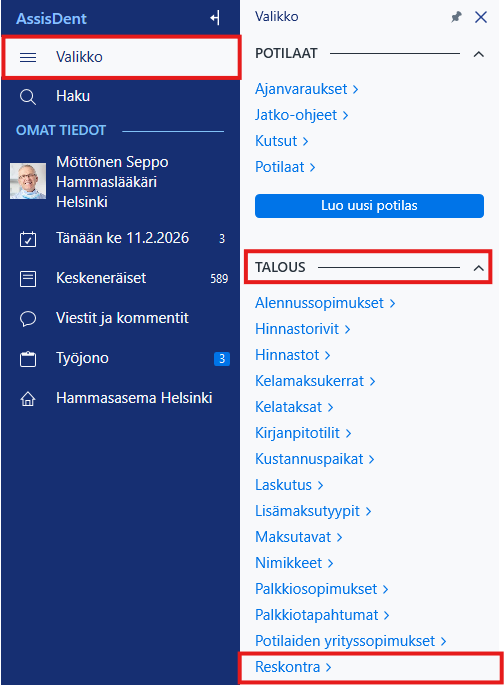Collapse the POTILAAT section chevron
504x685 pixels.
(479, 54)
